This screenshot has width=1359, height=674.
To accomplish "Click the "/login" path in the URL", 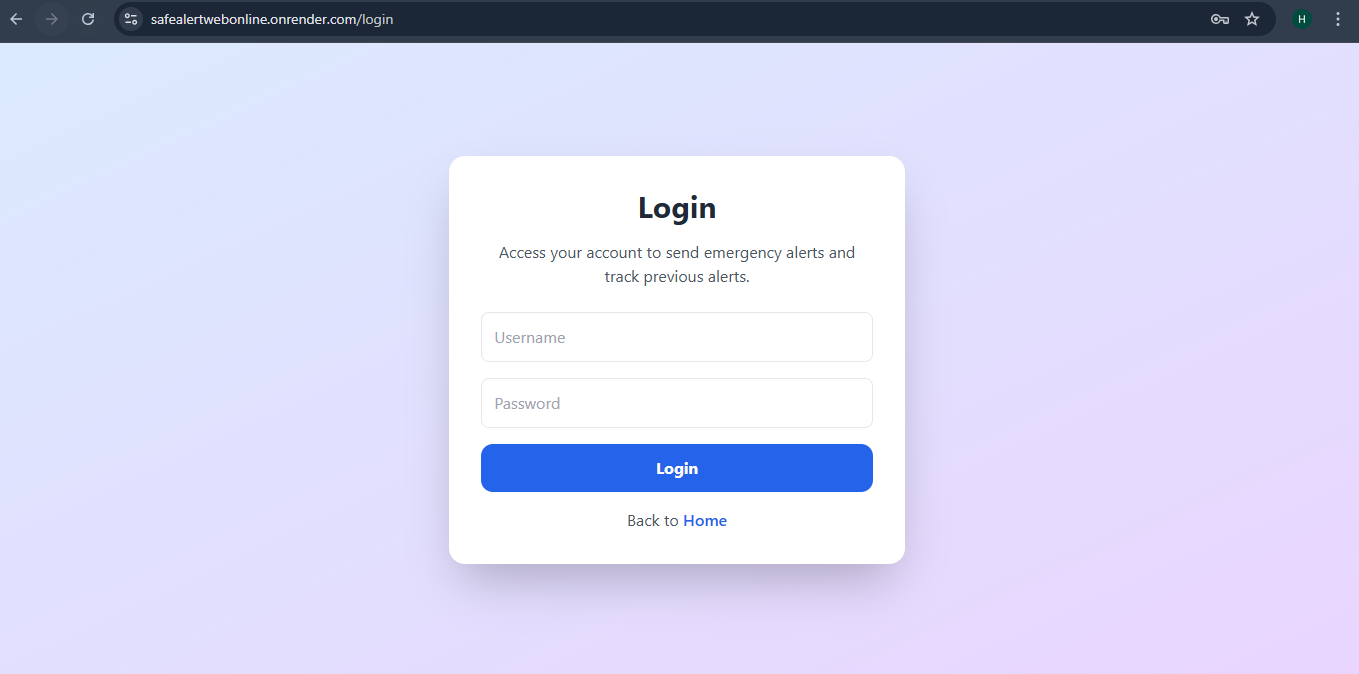I will 376,19.
